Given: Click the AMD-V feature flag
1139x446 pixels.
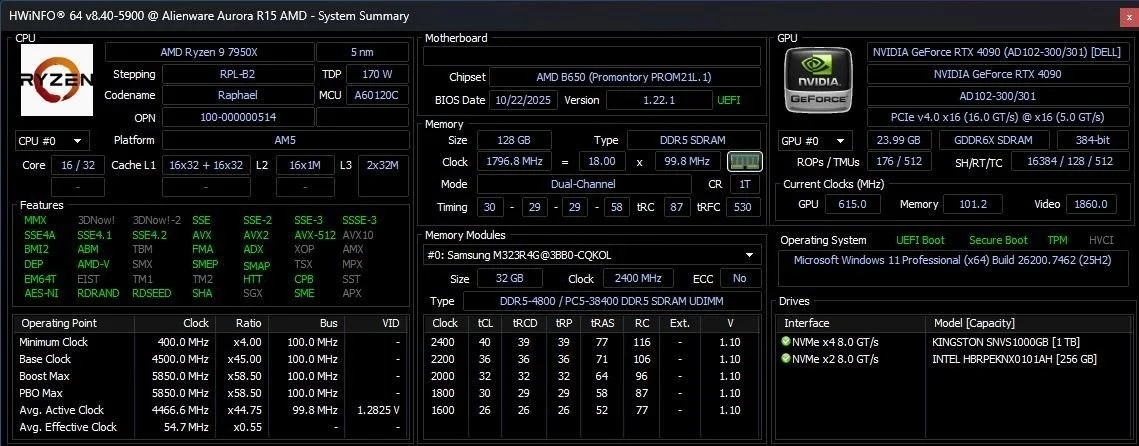Looking at the screenshot, I should [93, 264].
